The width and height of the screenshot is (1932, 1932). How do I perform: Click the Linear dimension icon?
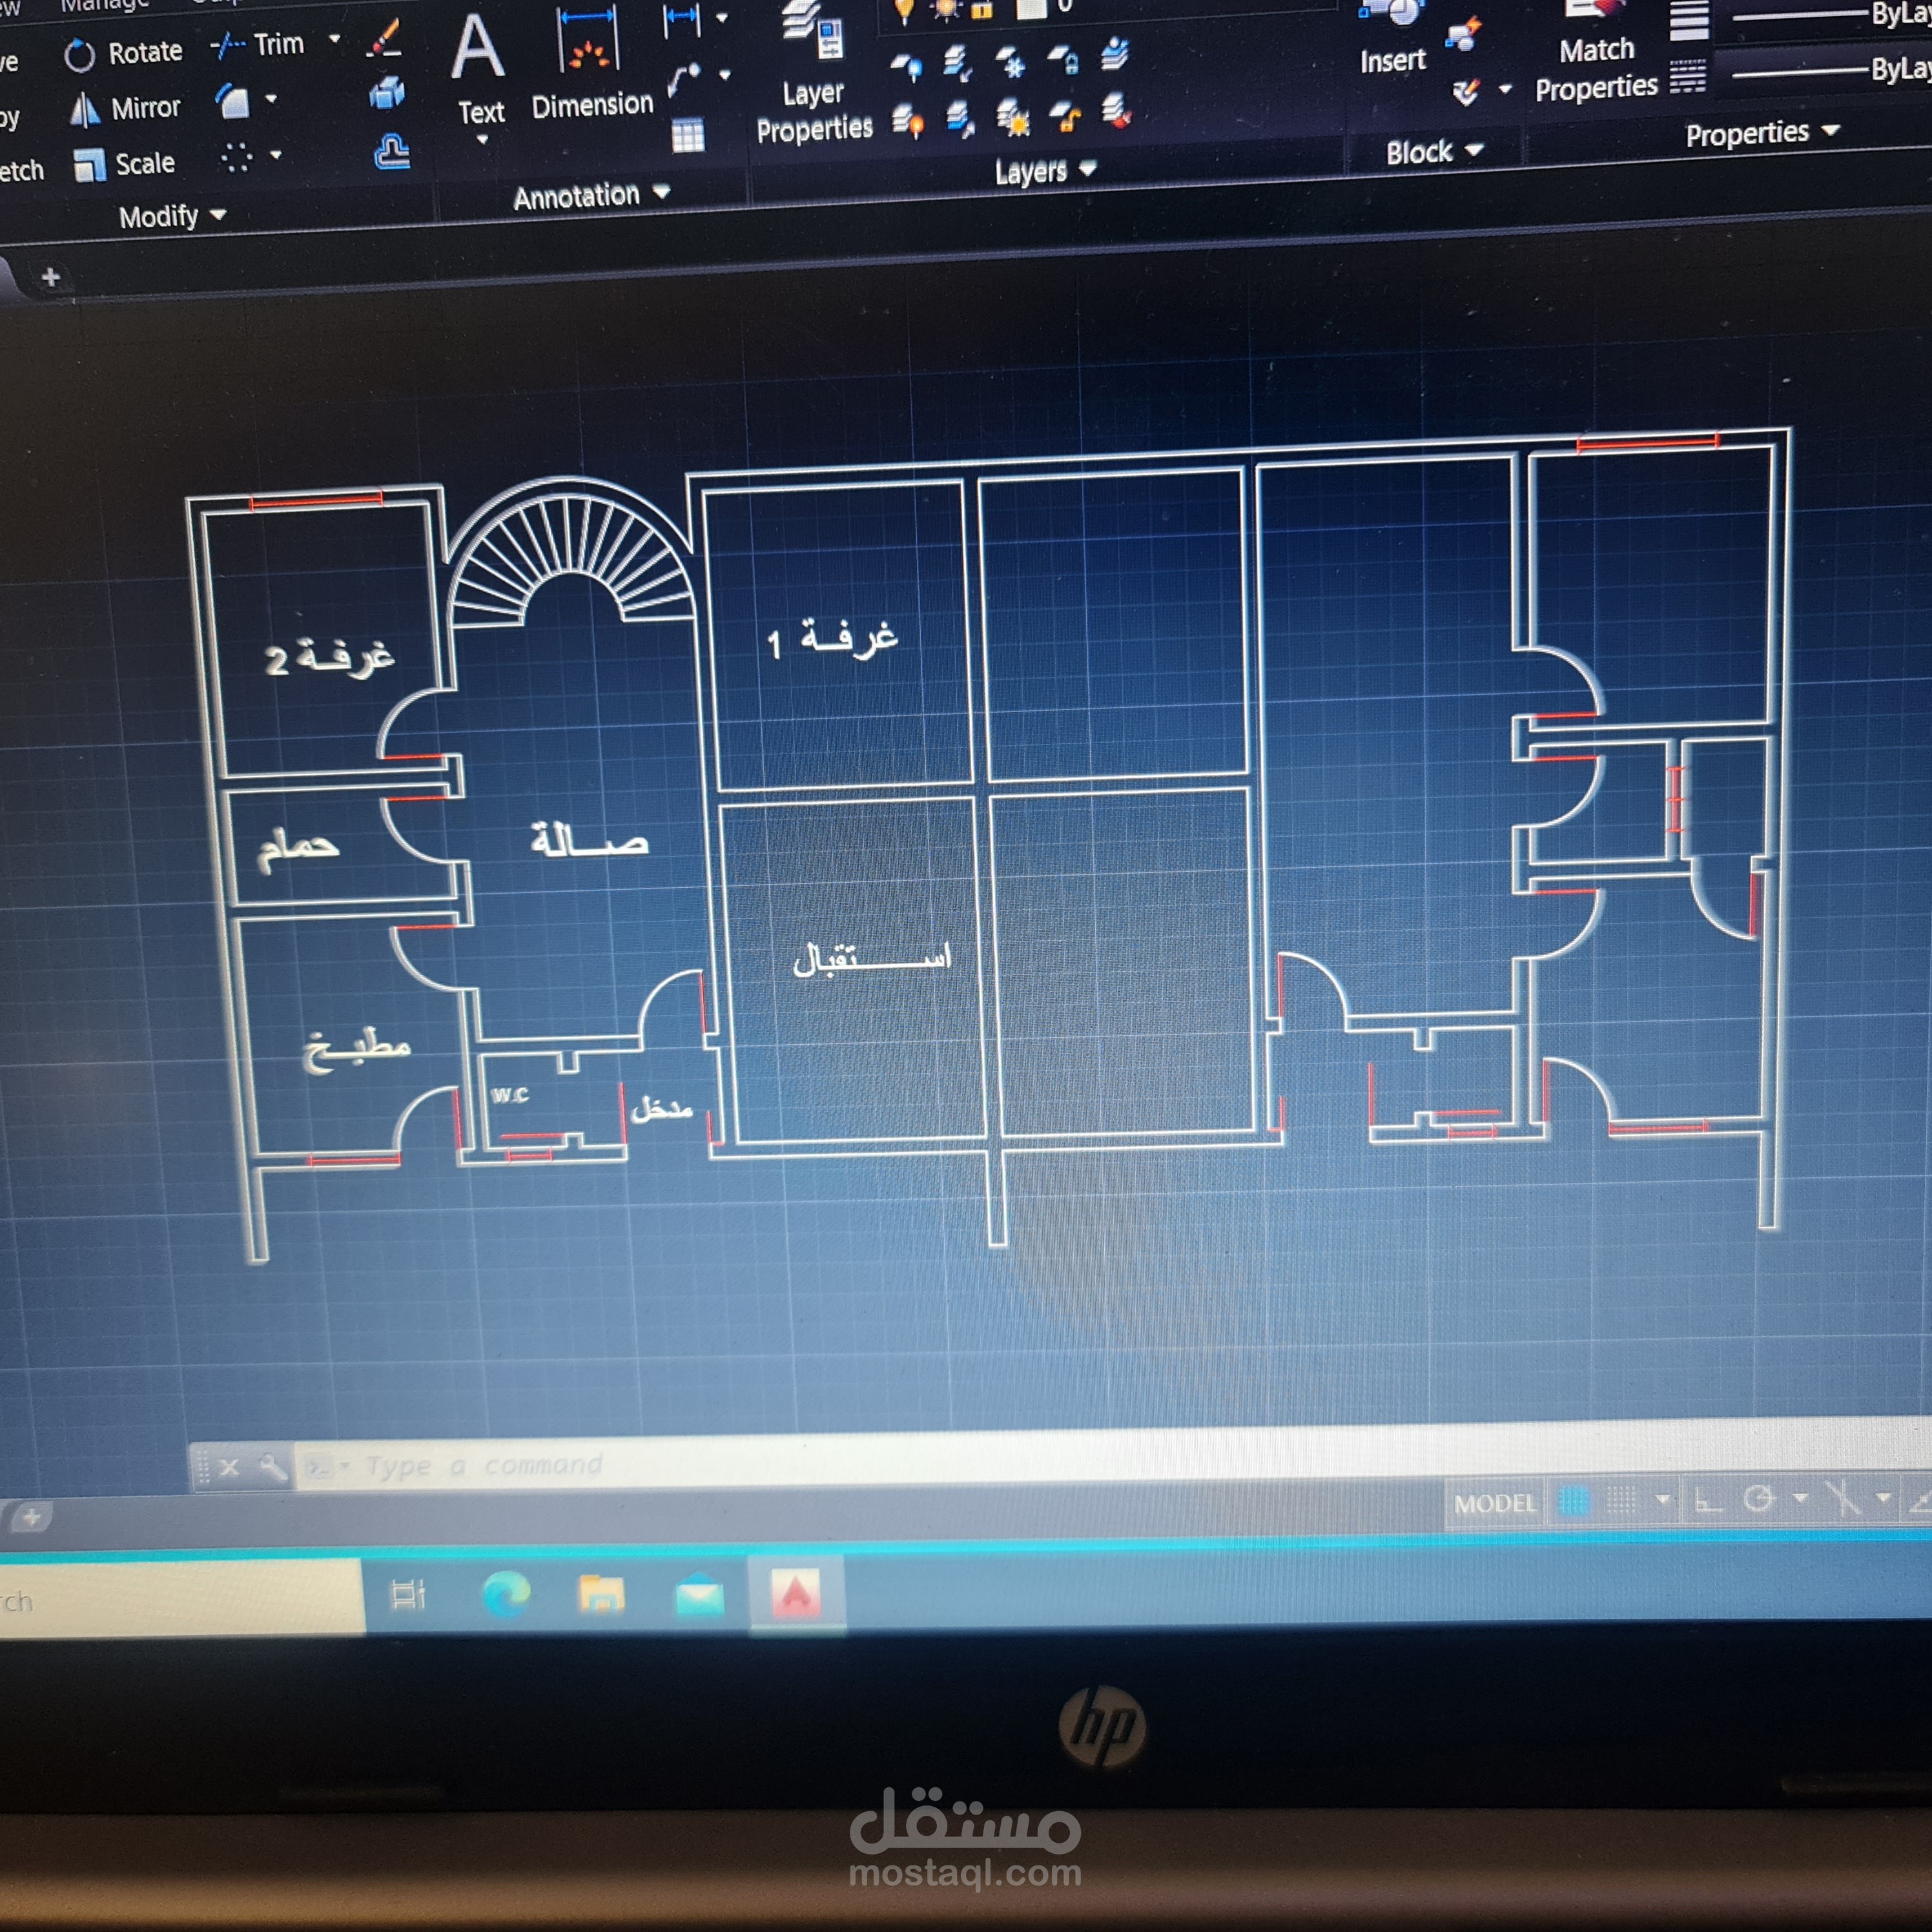(x=682, y=20)
